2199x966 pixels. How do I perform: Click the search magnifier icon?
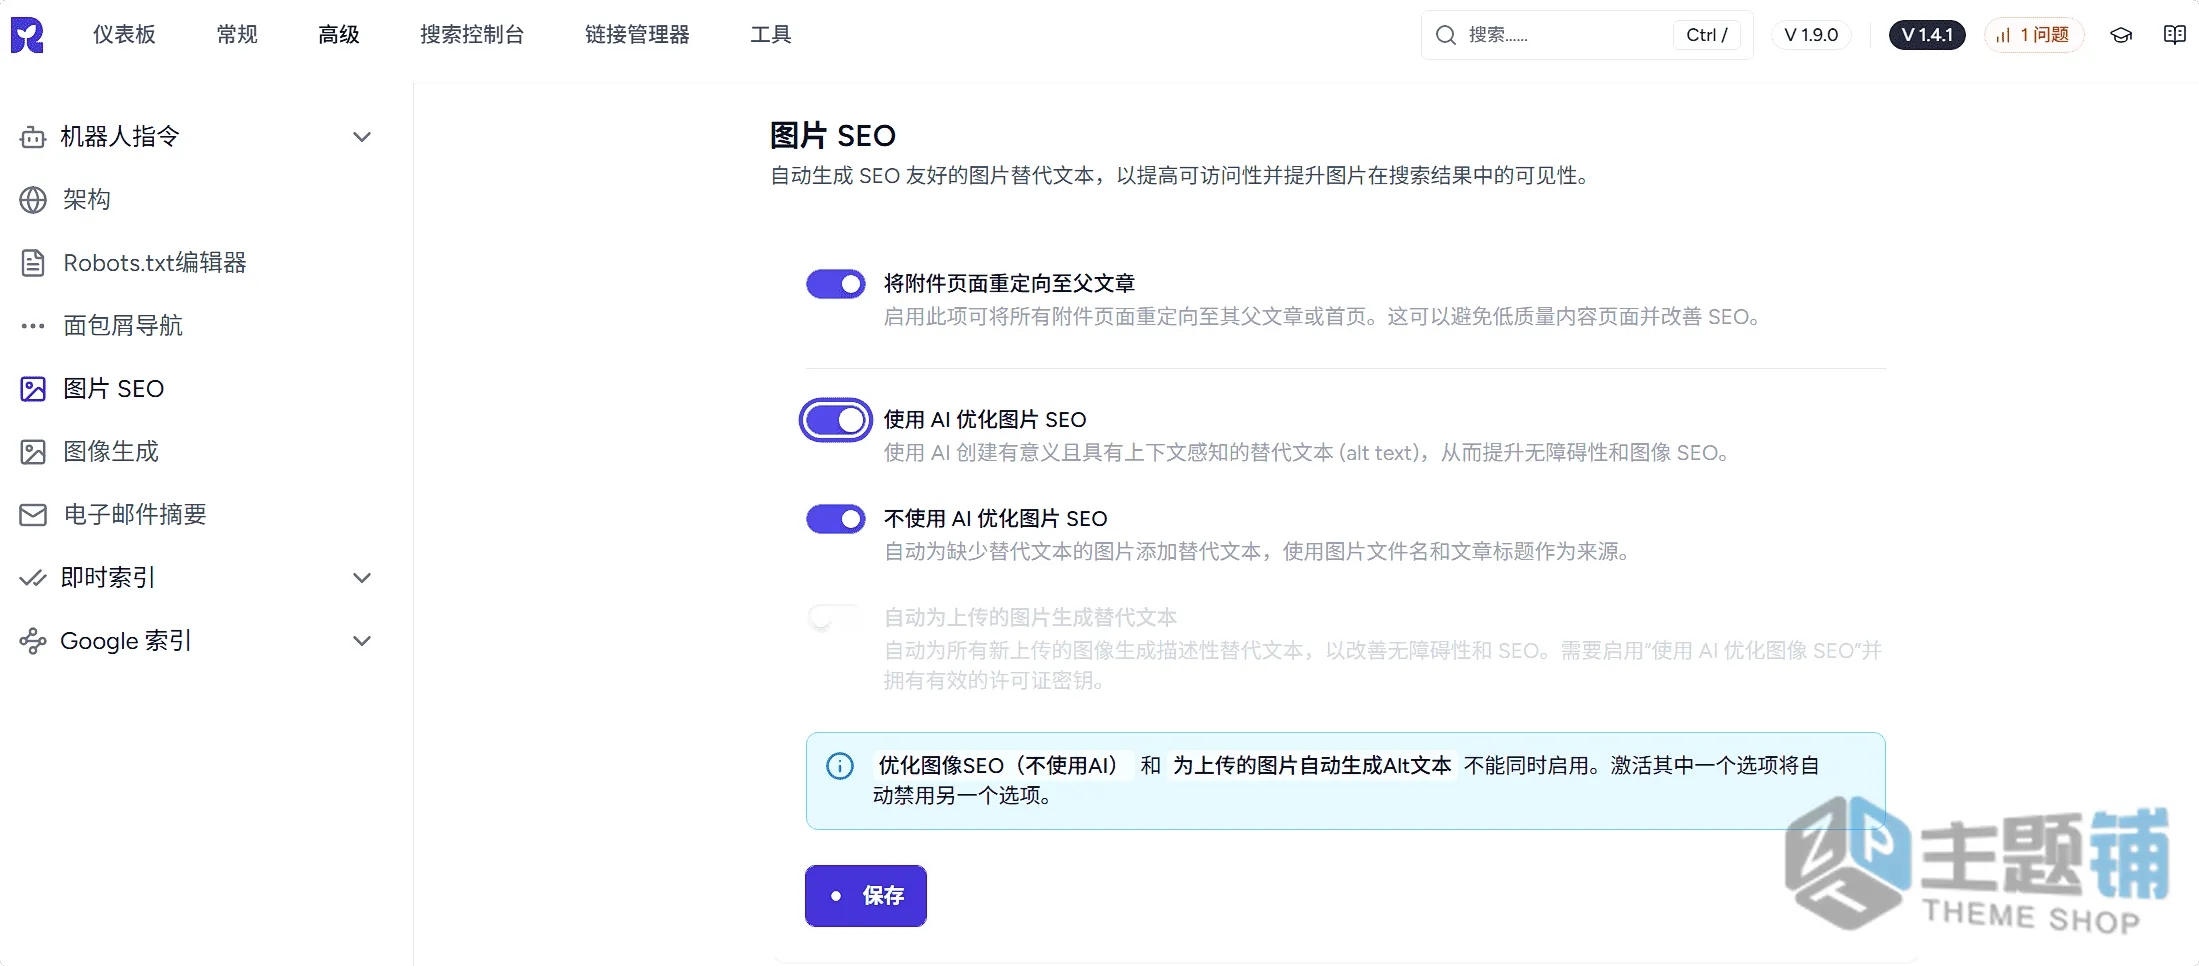[x=1445, y=35]
